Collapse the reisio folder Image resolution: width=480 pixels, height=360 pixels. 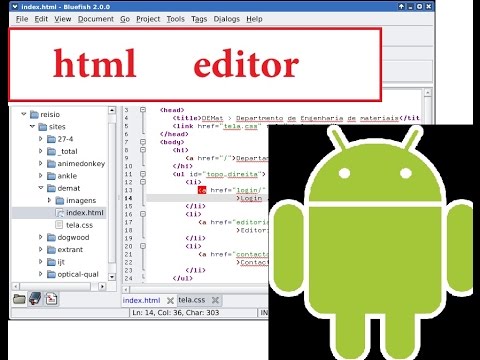pyautogui.click(x=24, y=114)
